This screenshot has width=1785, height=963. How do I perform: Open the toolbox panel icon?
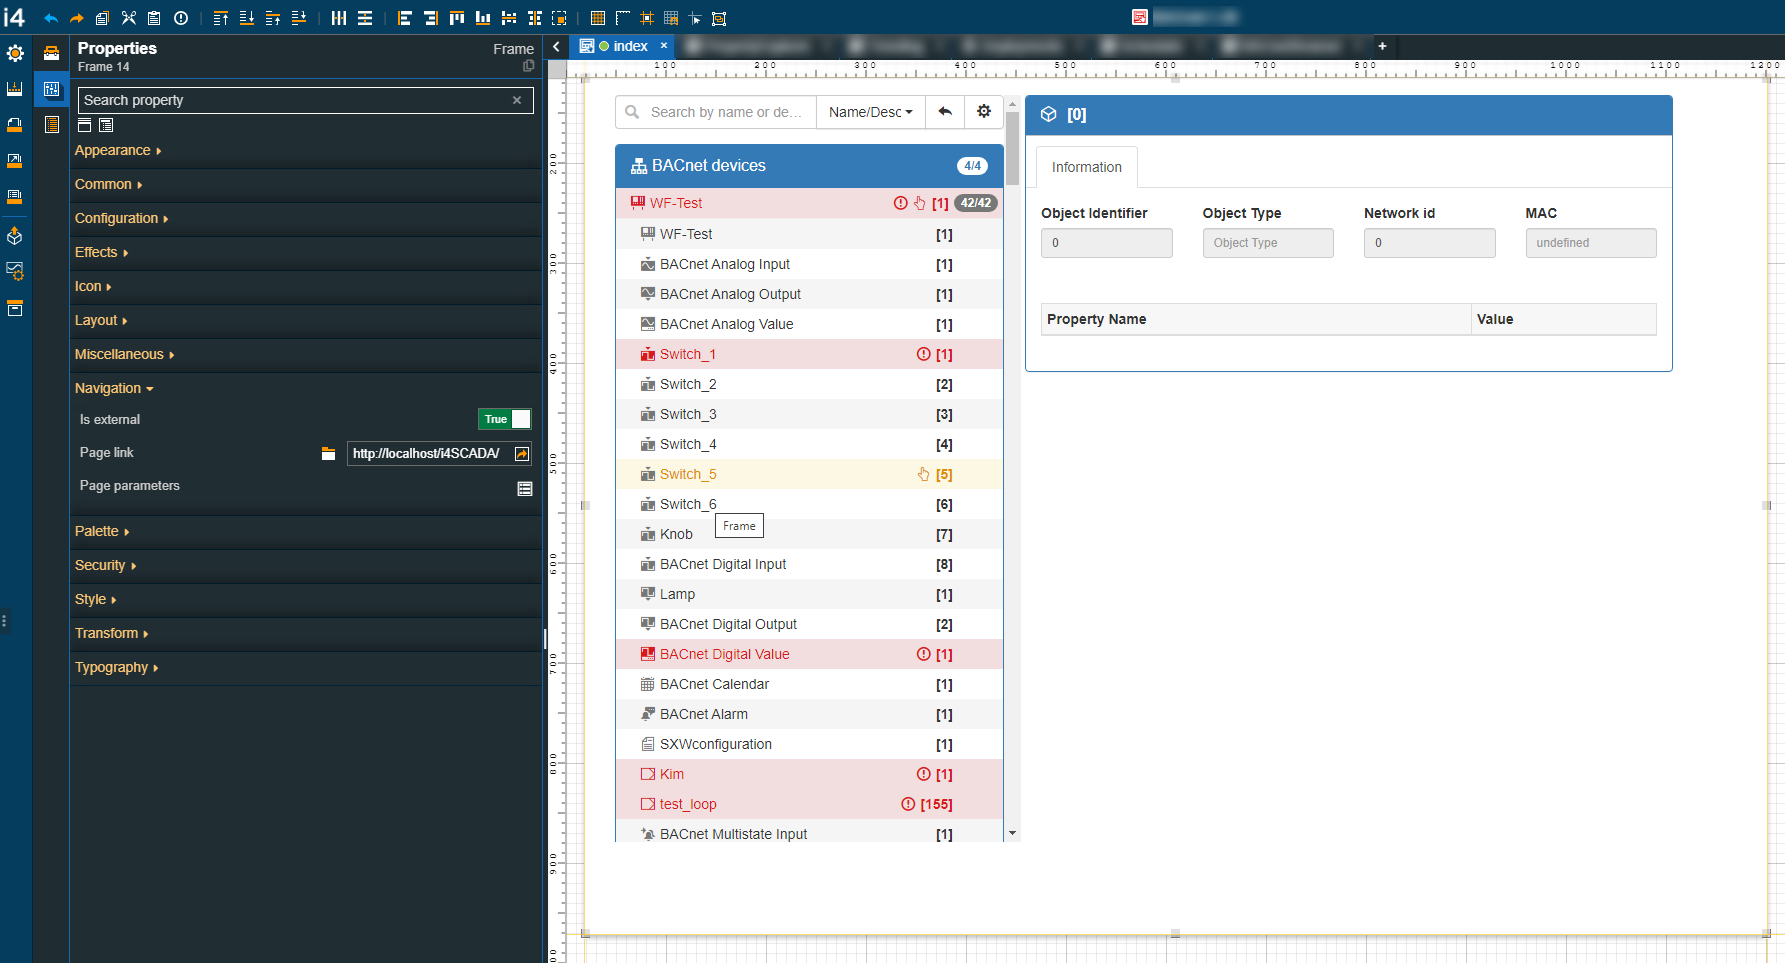click(51, 53)
